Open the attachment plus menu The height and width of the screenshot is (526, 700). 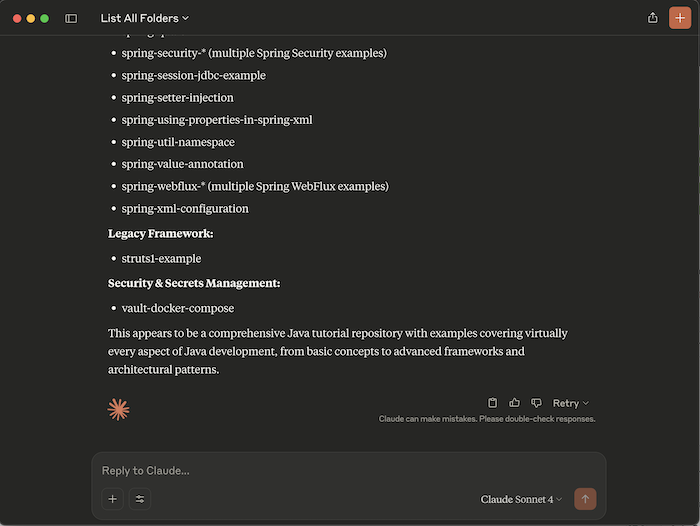pos(112,499)
